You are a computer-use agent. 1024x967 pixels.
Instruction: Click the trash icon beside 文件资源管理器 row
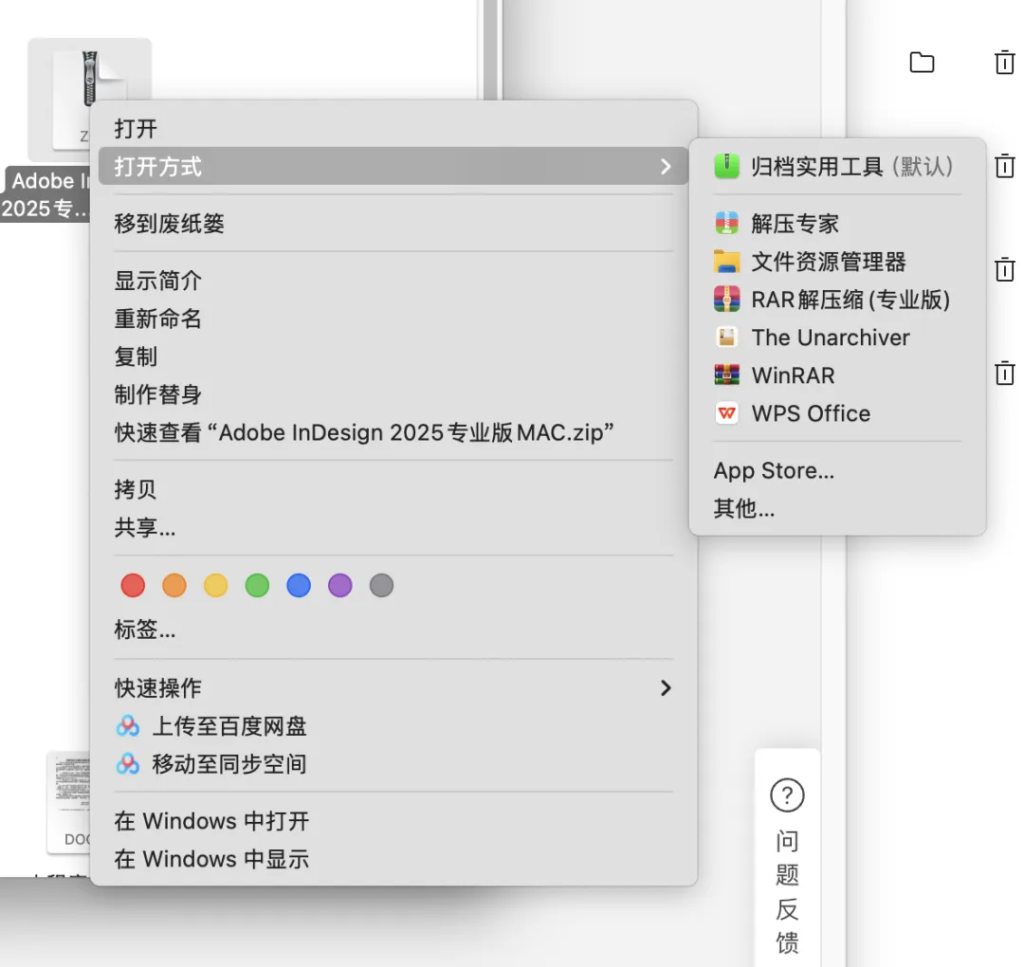[1004, 269]
